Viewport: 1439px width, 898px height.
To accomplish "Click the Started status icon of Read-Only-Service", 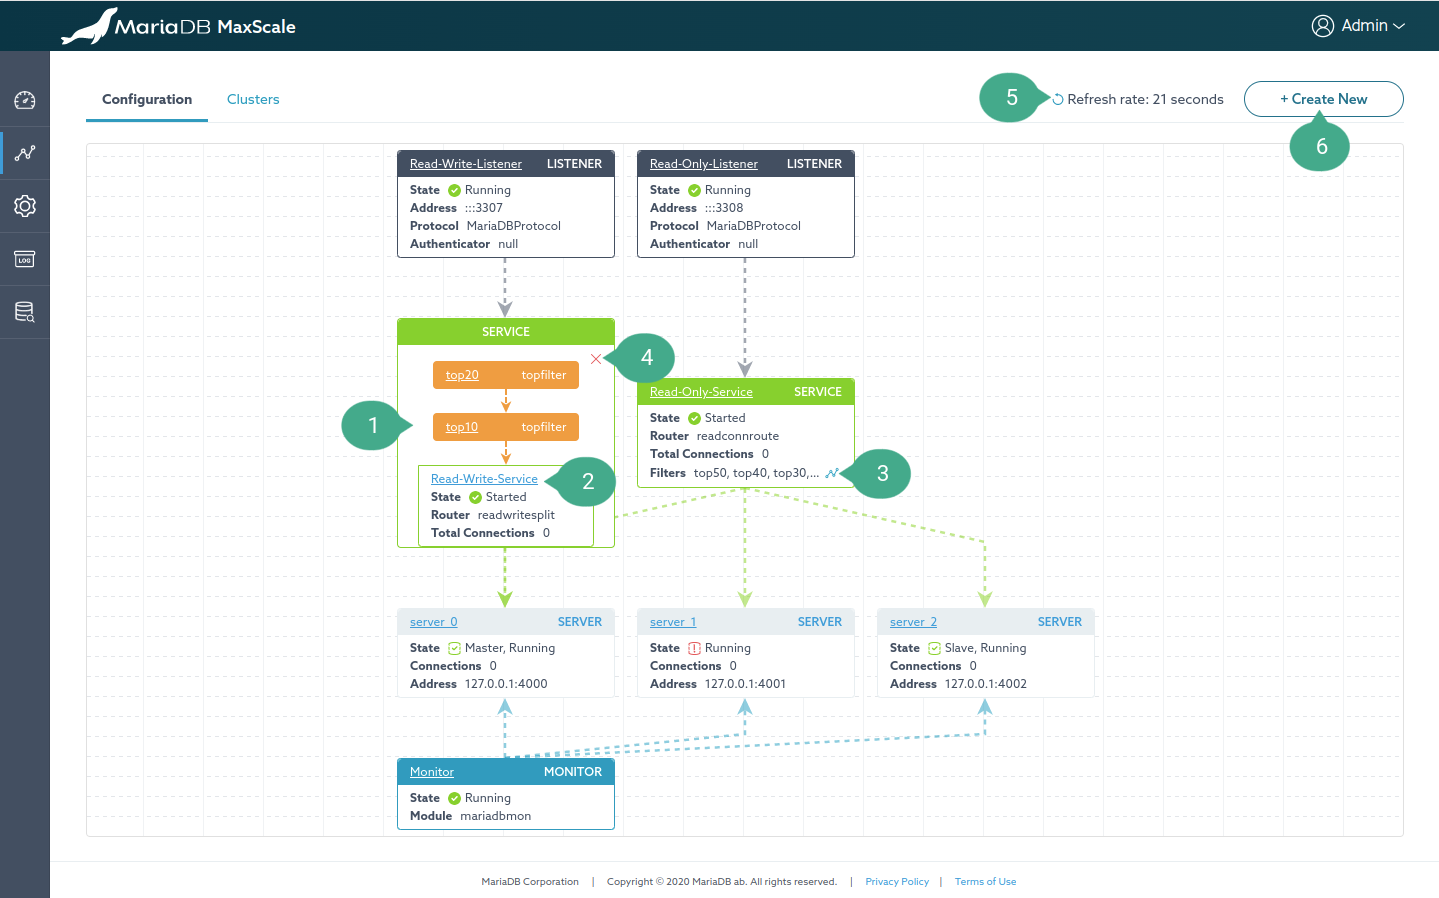I will point(694,418).
